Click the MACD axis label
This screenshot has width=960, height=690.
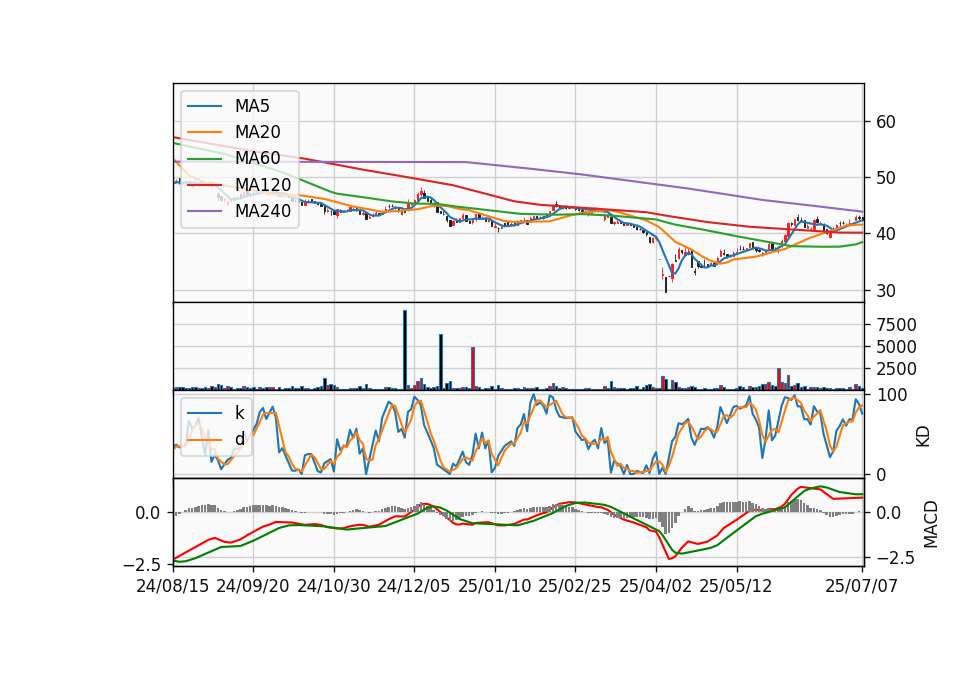[931, 524]
